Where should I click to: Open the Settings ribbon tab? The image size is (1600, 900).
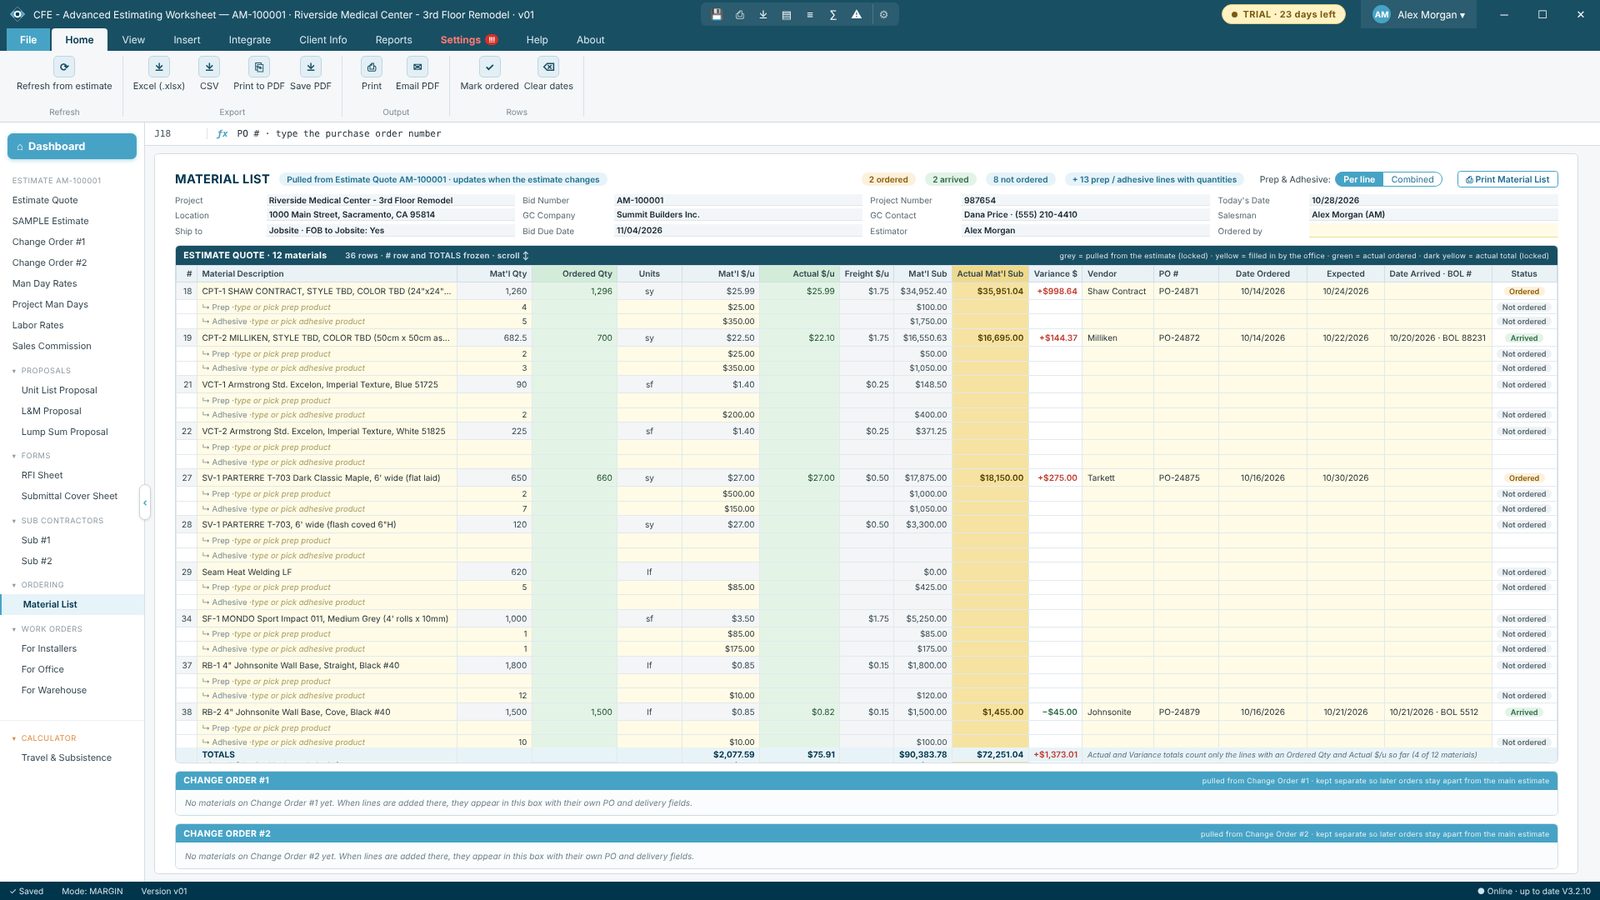click(x=468, y=40)
